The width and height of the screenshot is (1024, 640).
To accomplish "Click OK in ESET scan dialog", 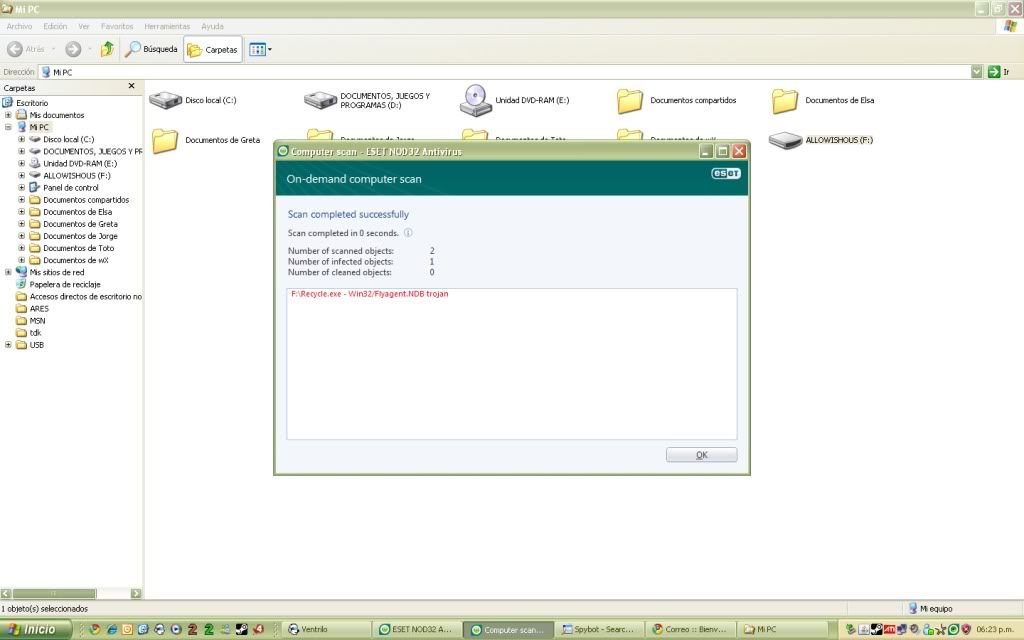I will pos(701,455).
